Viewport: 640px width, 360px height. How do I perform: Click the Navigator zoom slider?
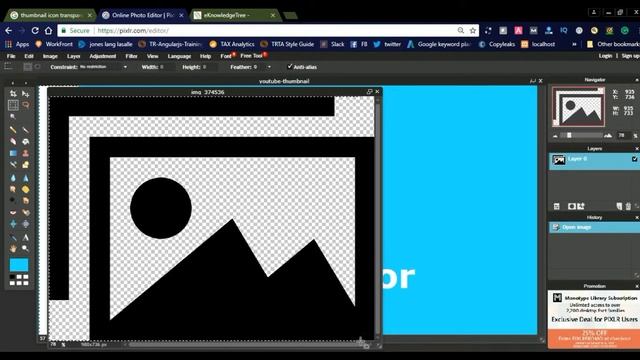tap(581, 136)
